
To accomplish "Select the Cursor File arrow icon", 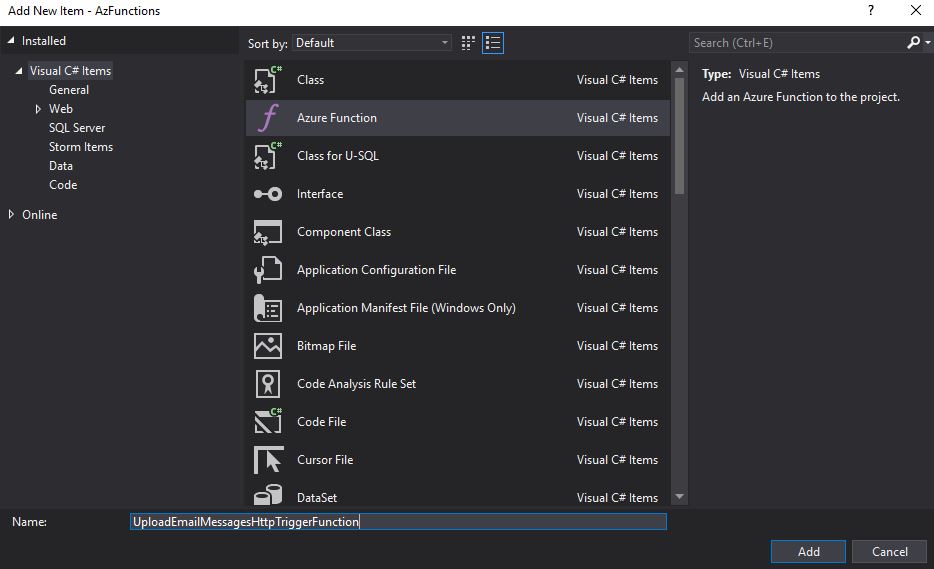I will (x=268, y=459).
